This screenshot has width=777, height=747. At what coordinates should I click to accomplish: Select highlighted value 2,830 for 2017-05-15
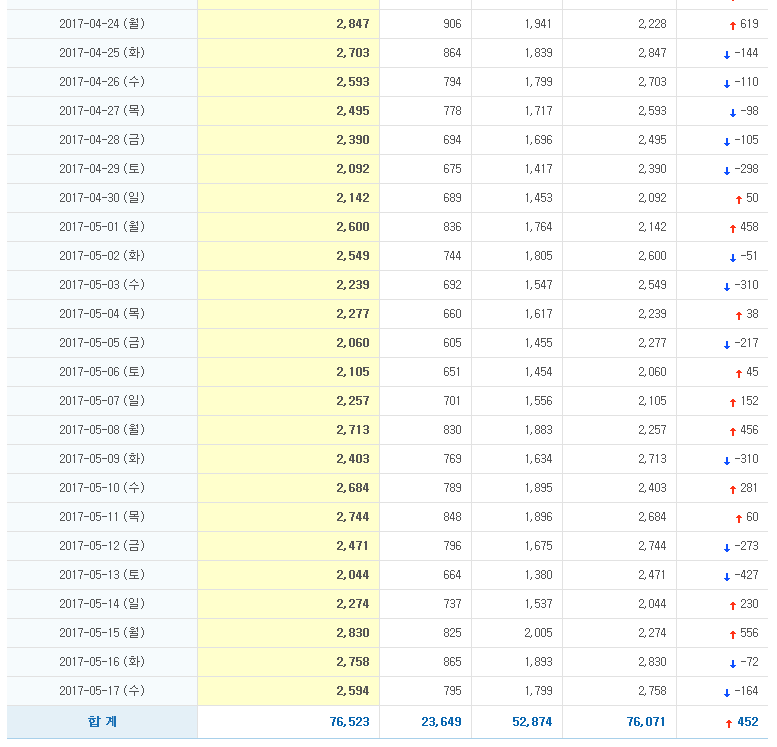pos(352,633)
